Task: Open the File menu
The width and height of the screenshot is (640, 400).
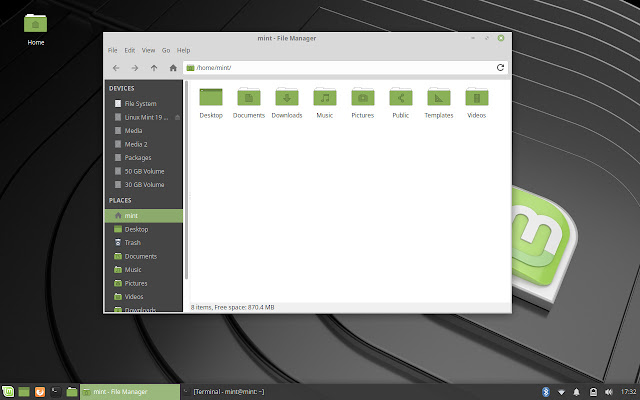Action: click(x=113, y=50)
